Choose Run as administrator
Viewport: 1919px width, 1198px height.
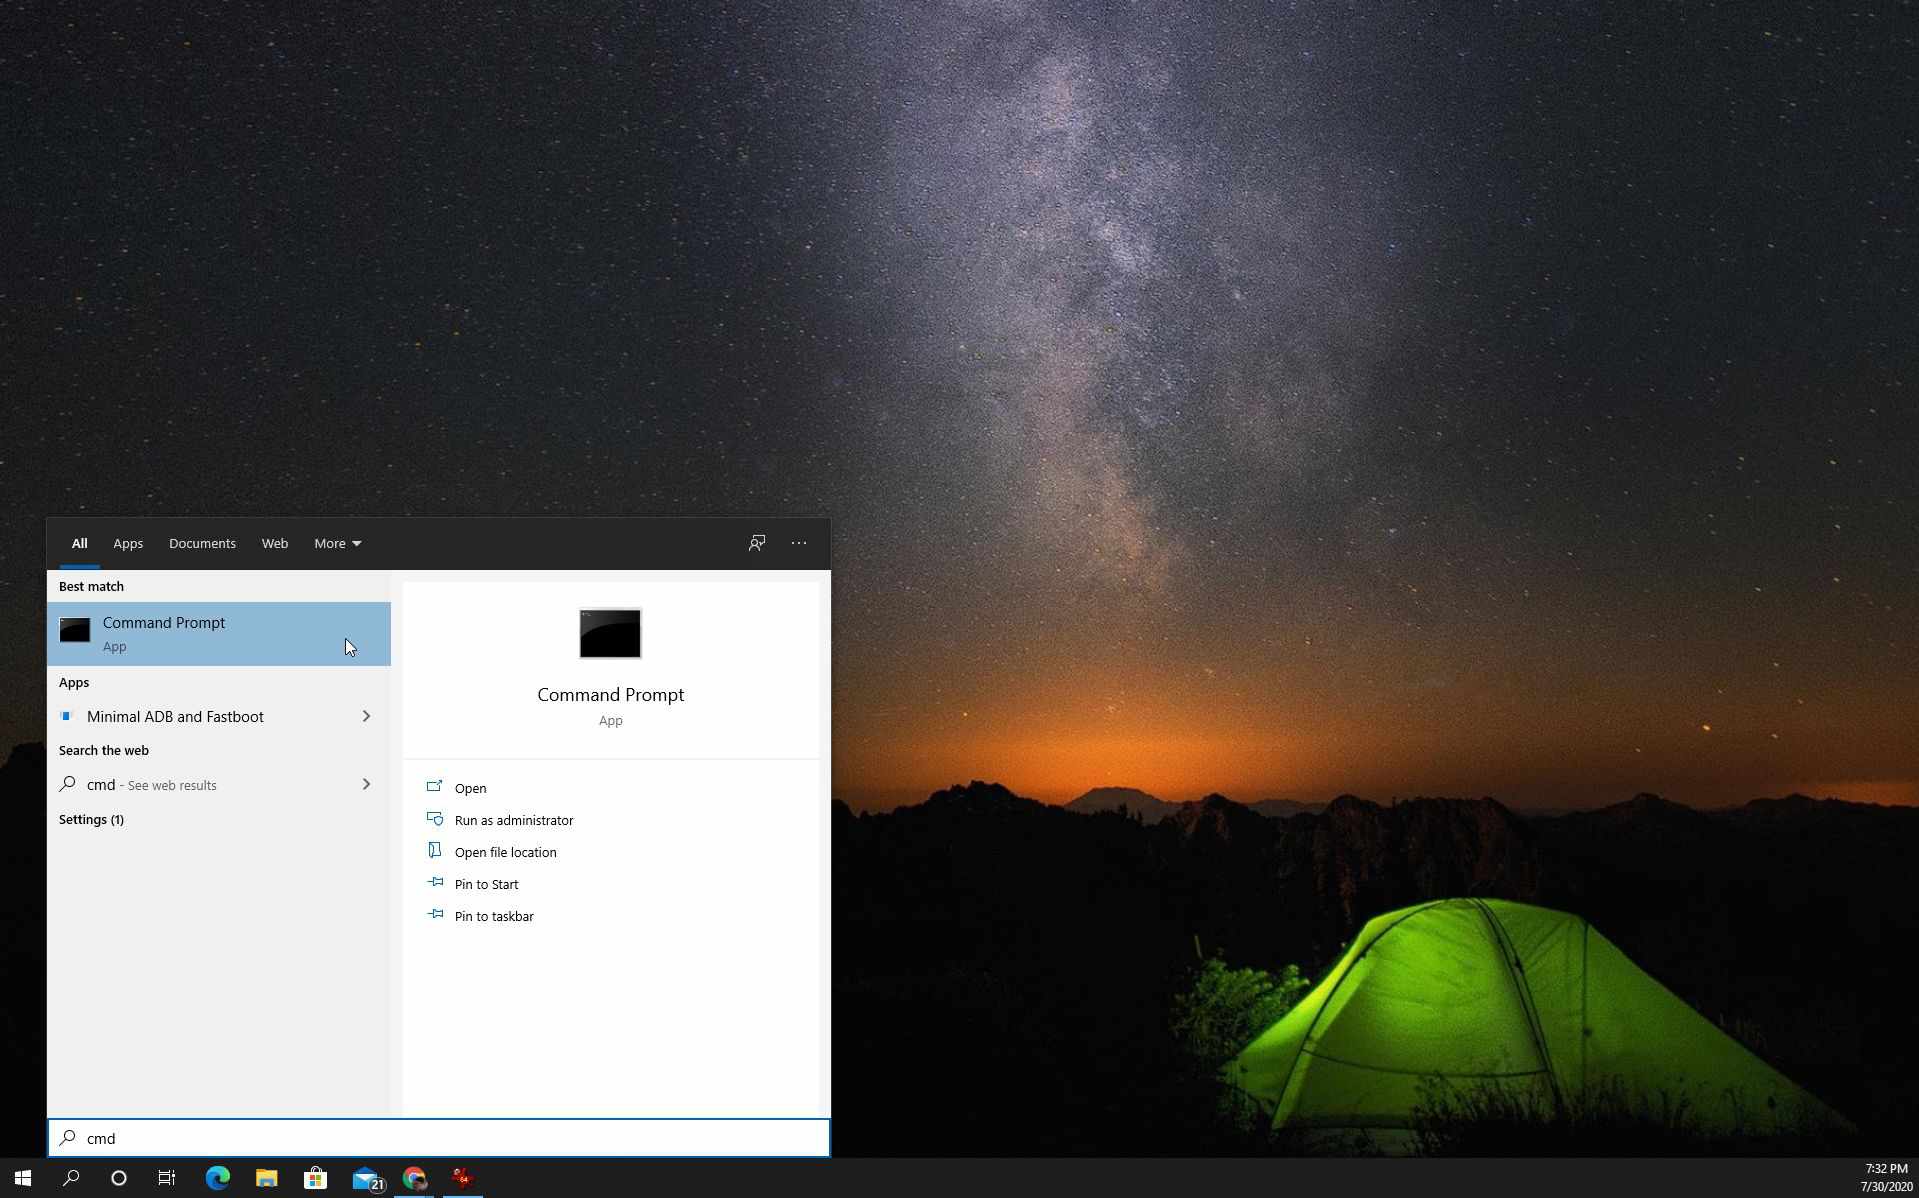tap(513, 820)
